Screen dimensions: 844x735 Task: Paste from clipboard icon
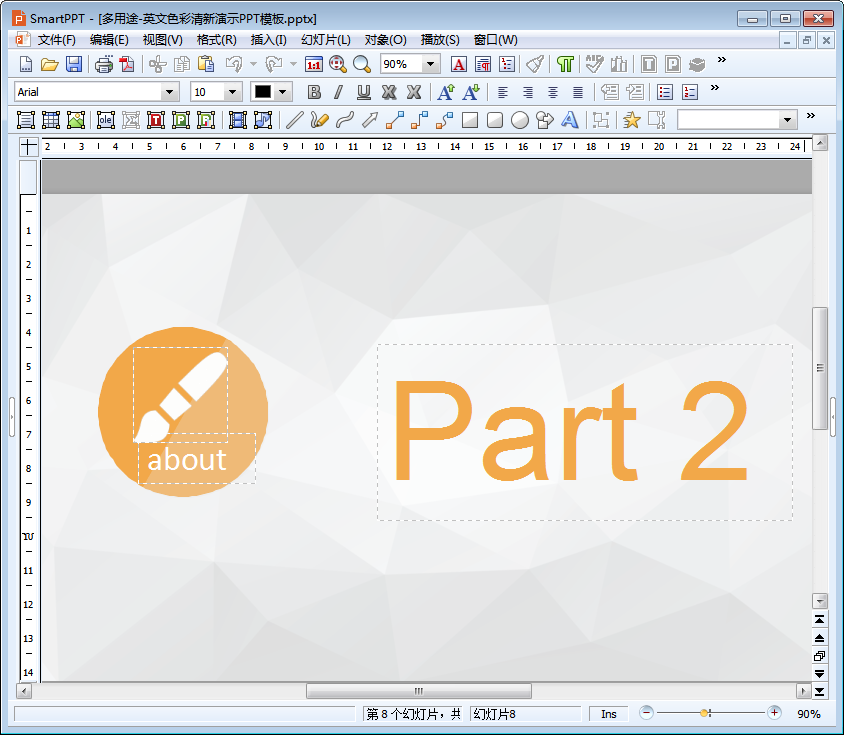tap(206, 64)
